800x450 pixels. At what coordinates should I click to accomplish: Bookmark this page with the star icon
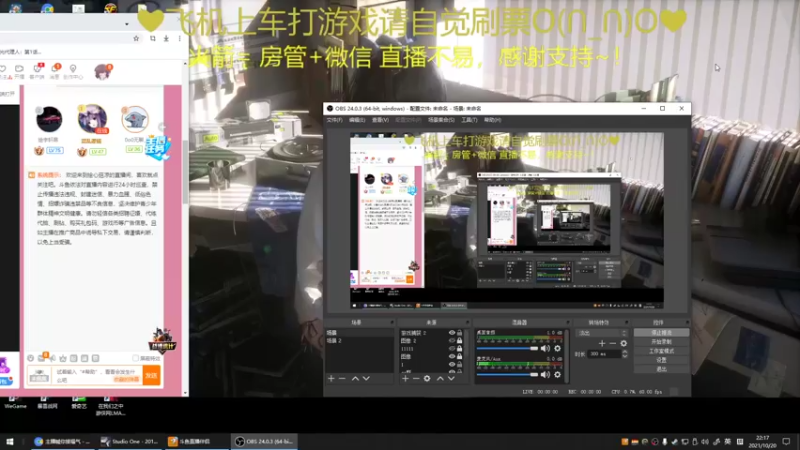[136, 38]
